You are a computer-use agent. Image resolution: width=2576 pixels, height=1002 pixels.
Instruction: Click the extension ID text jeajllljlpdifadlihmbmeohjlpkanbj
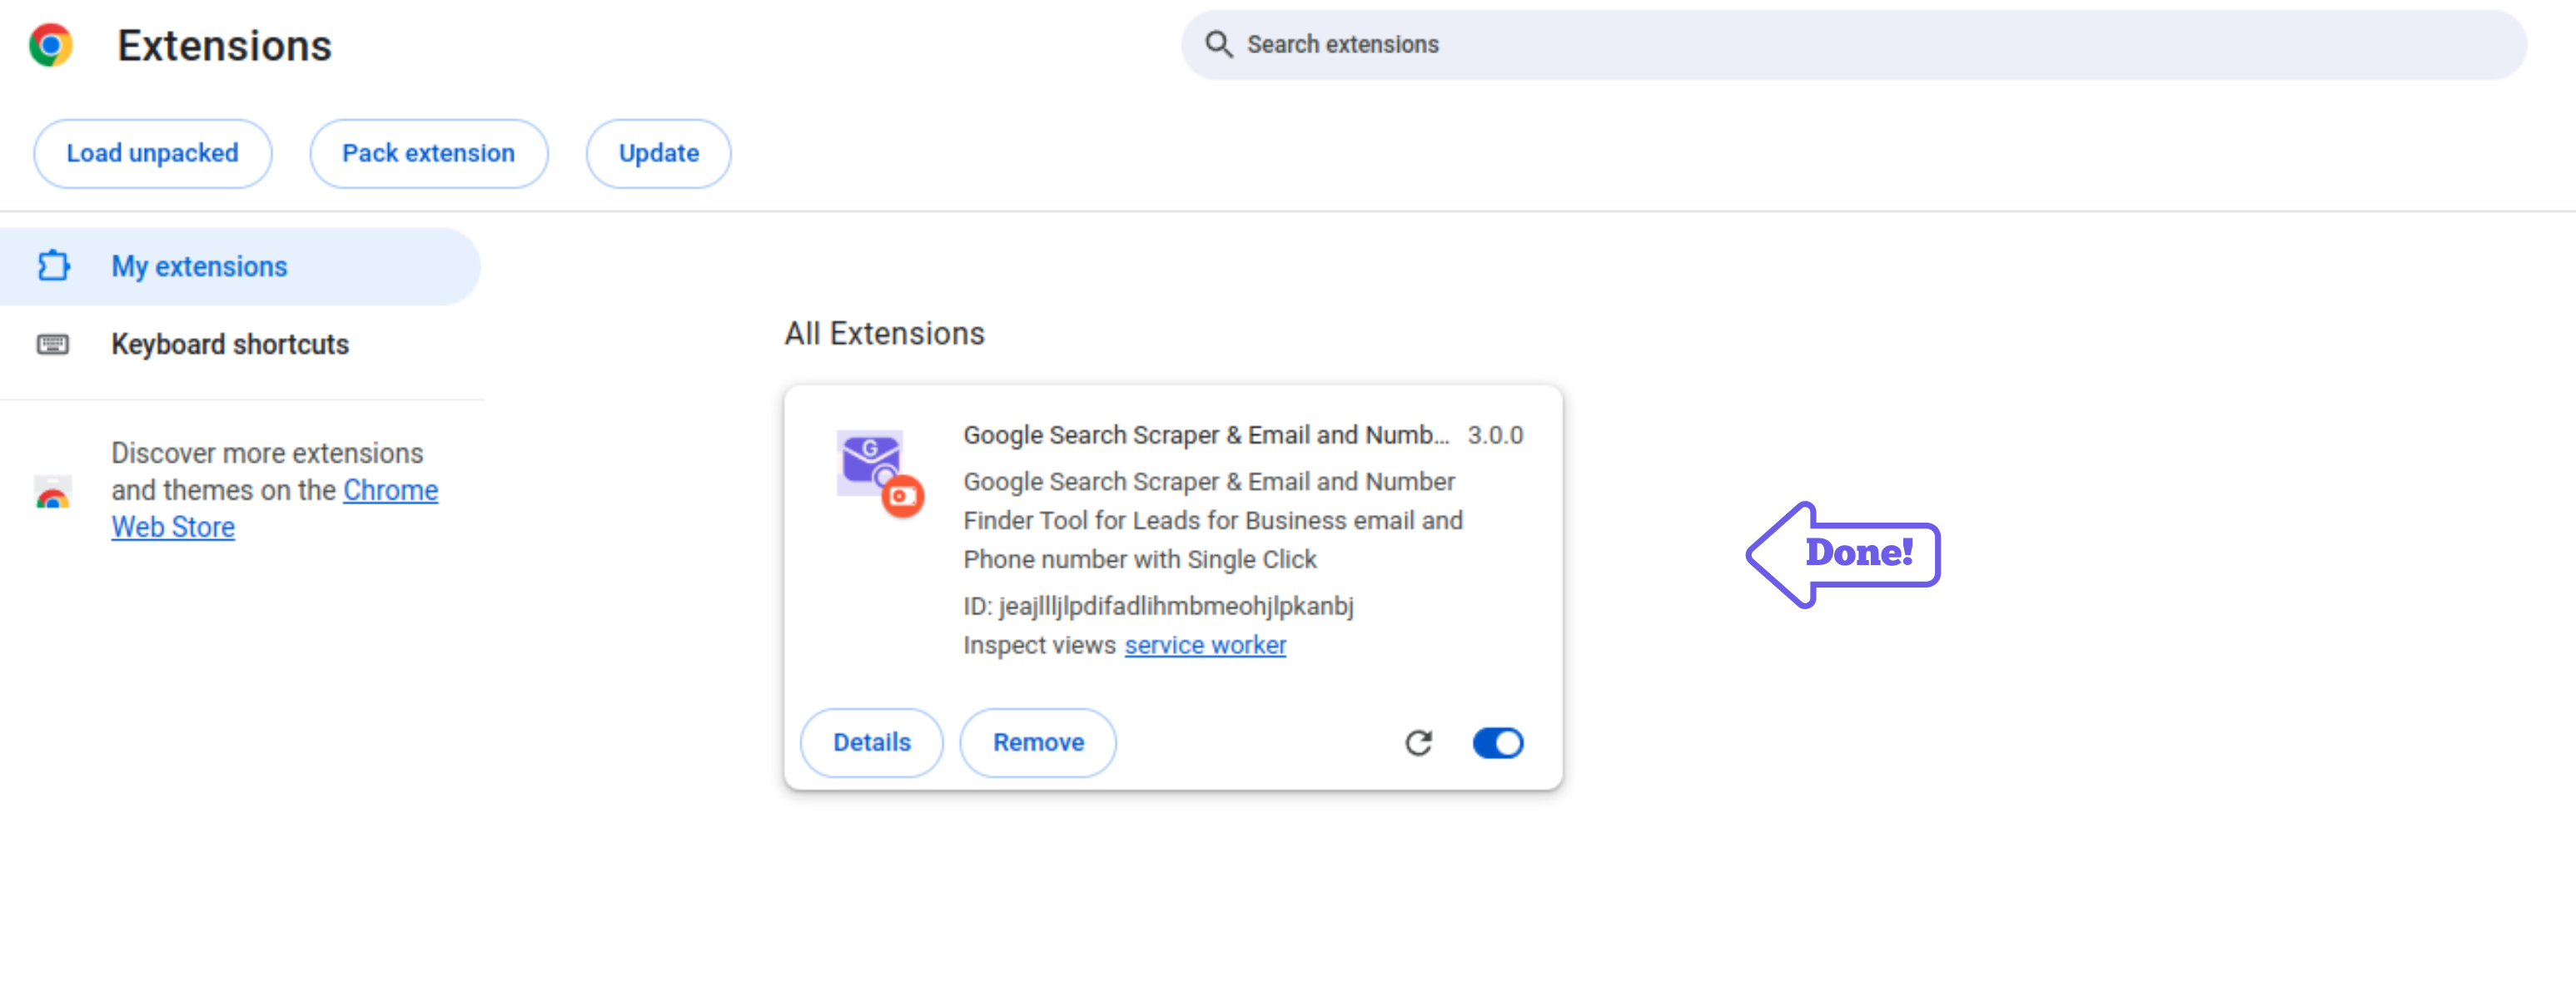click(x=1176, y=606)
